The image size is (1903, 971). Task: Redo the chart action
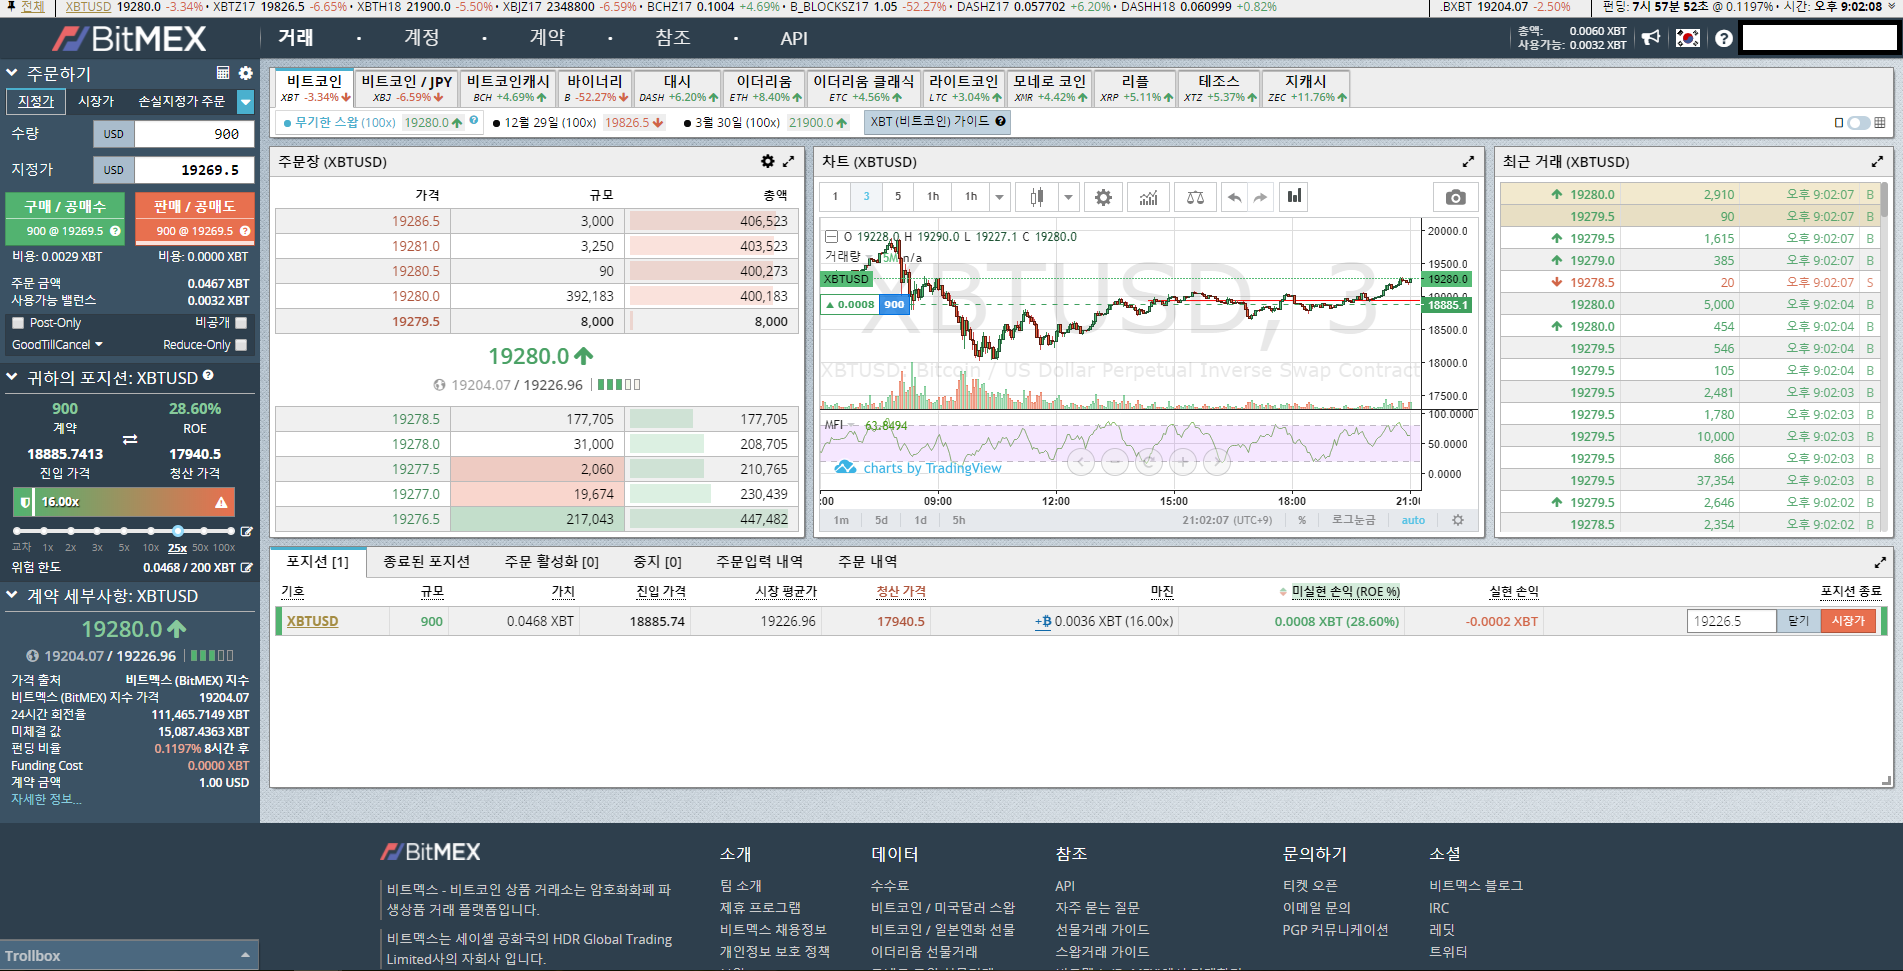1260,197
